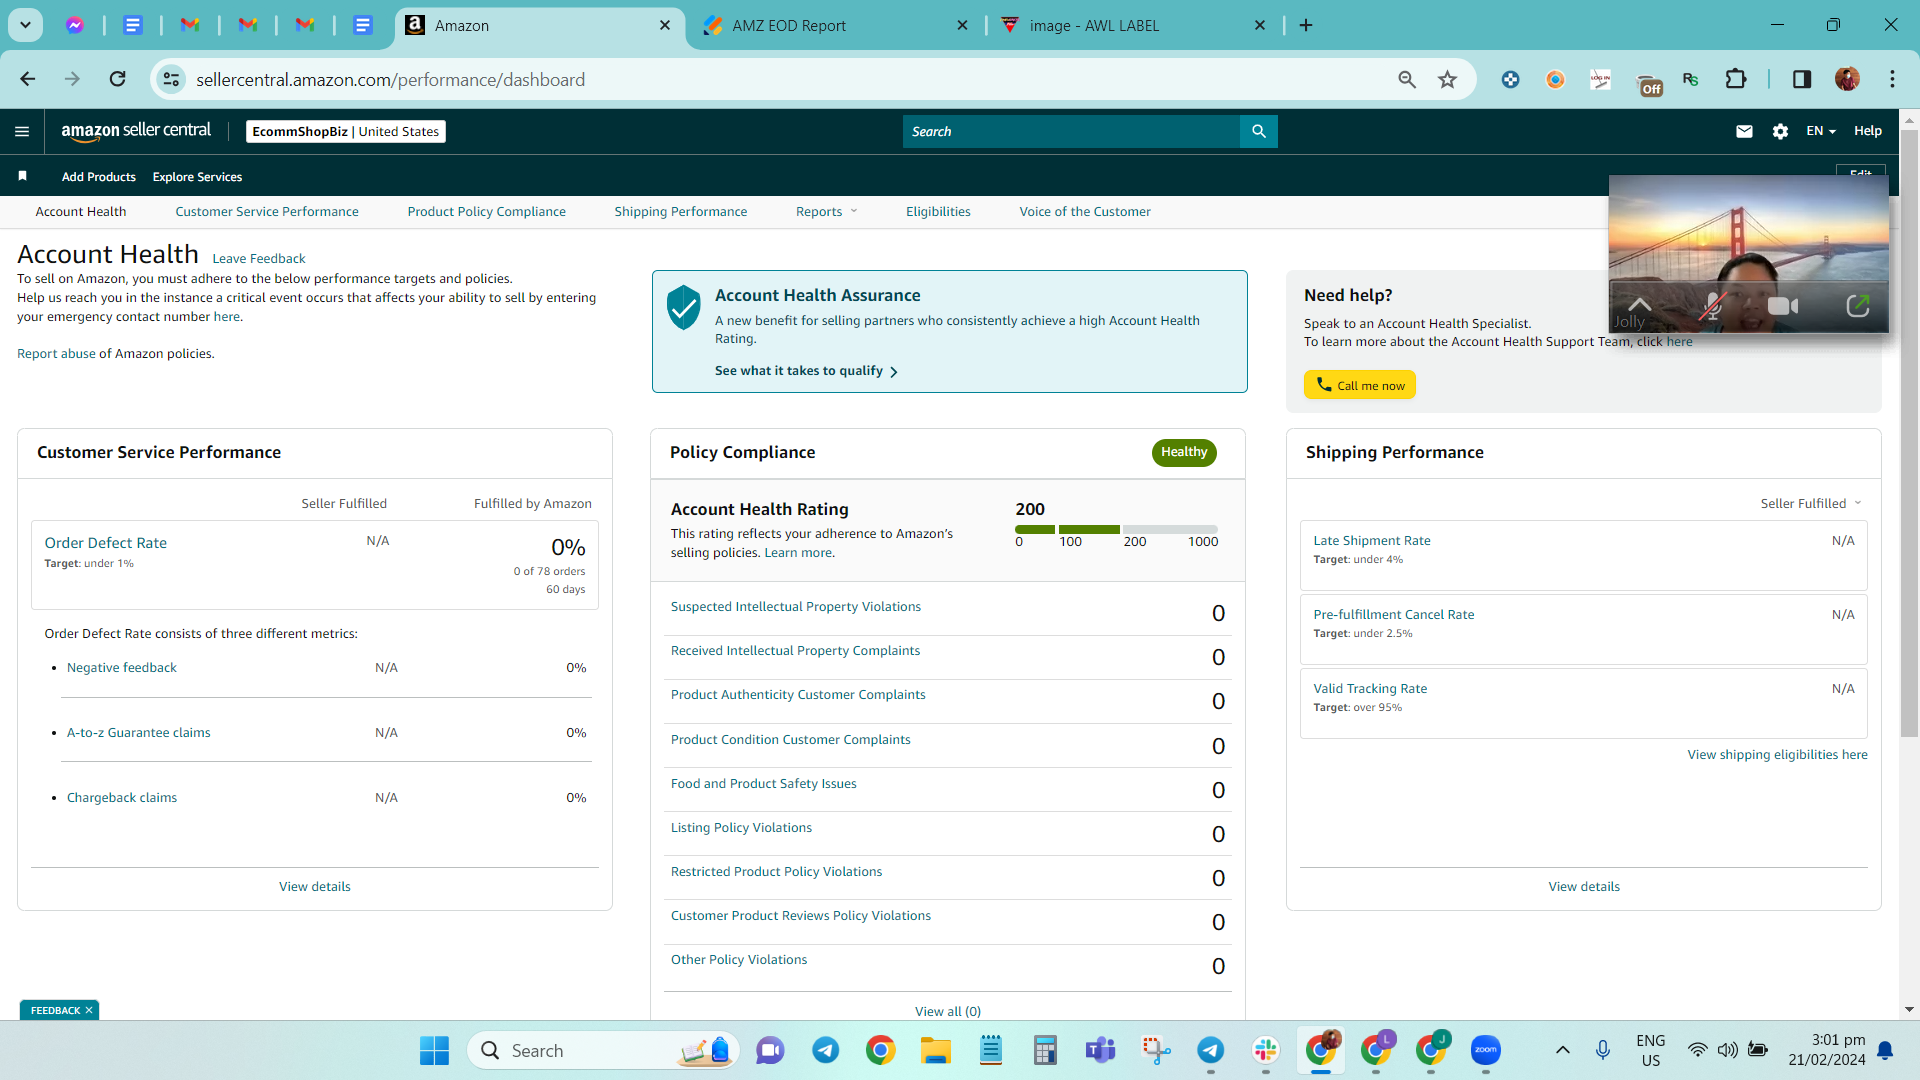
Task: Open the EN language dropdown
Action: (x=1820, y=131)
